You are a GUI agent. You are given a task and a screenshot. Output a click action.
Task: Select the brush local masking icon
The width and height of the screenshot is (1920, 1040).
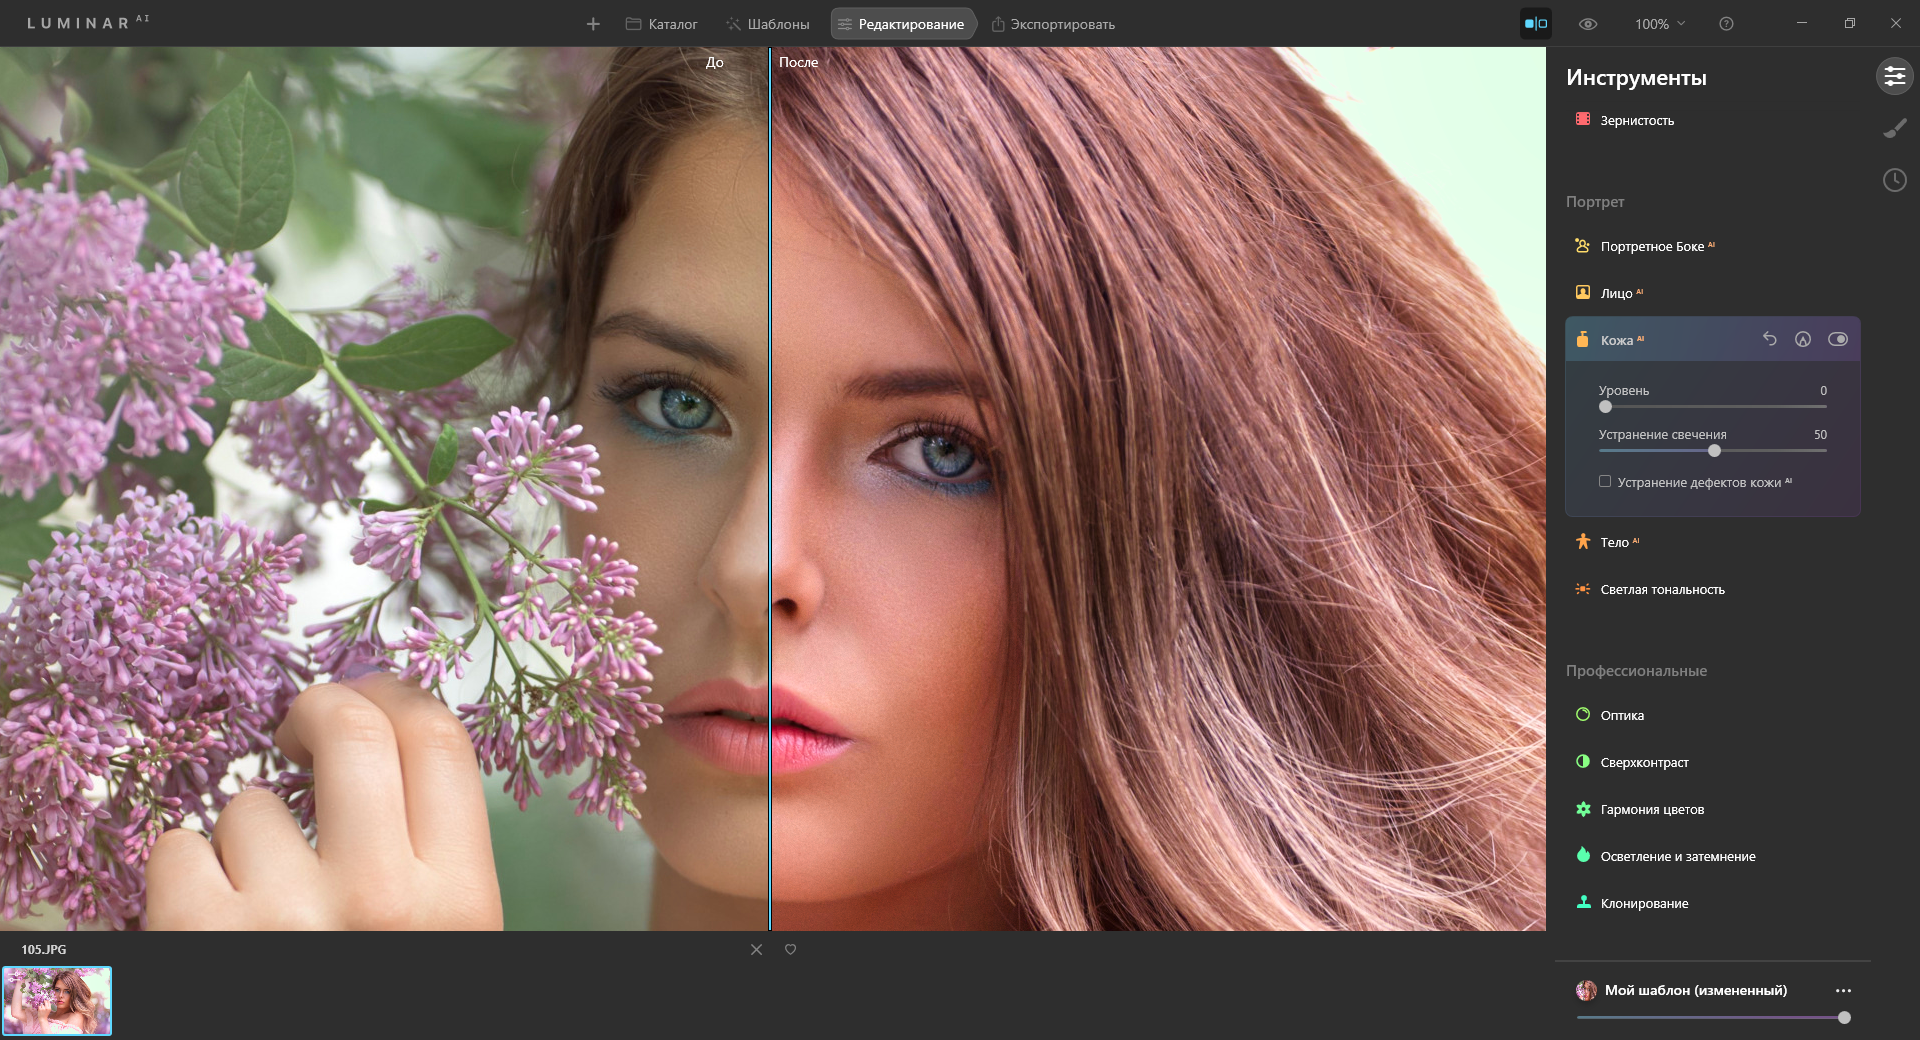[1895, 128]
